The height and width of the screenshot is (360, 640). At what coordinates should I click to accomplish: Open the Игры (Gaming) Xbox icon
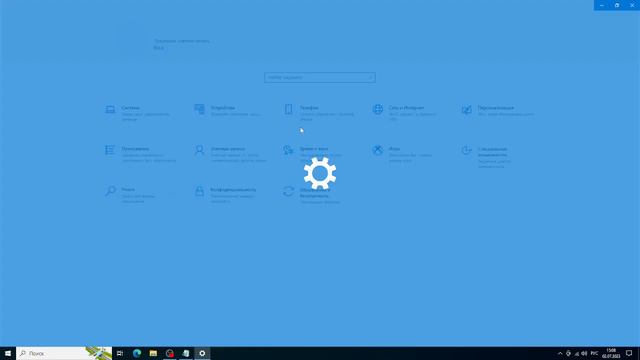click(x=378, y=150)
